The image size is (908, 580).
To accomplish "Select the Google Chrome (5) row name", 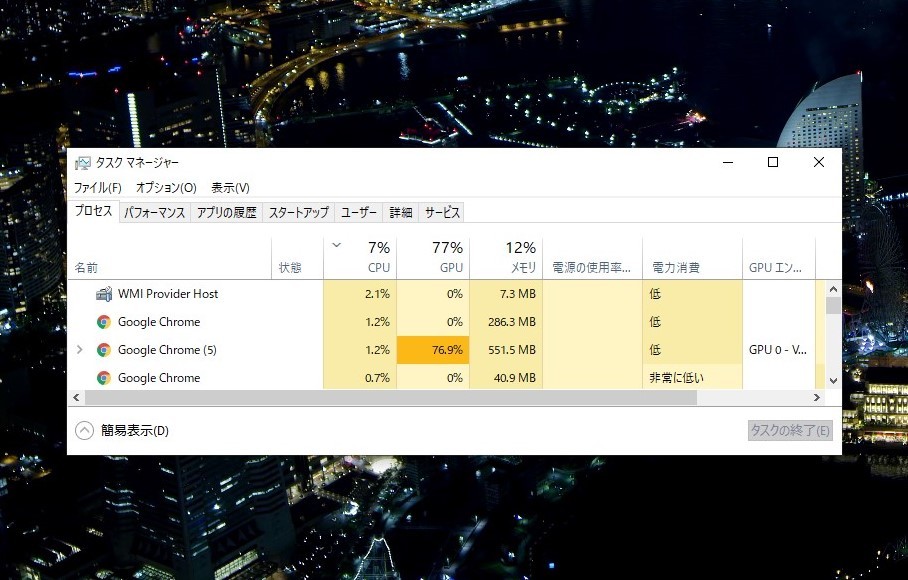I will (x=167, y=350).
